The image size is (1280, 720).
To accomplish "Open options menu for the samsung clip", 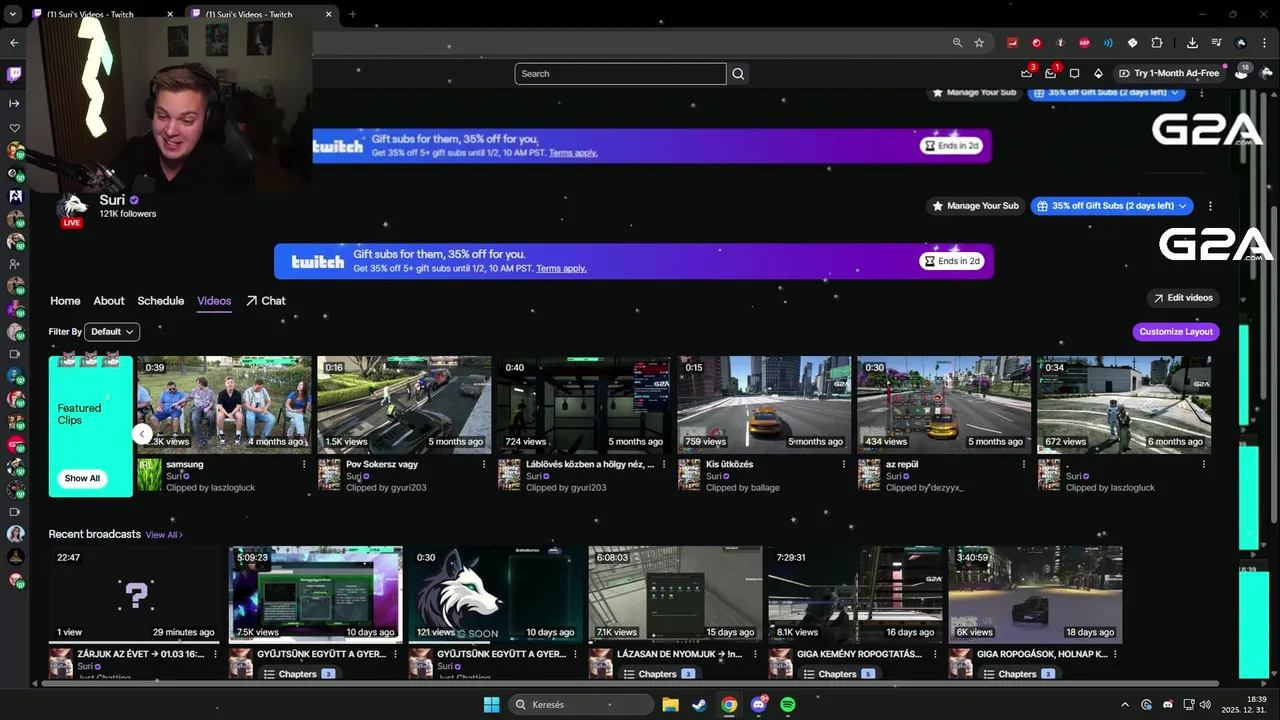I will click(x=304, y=464).
